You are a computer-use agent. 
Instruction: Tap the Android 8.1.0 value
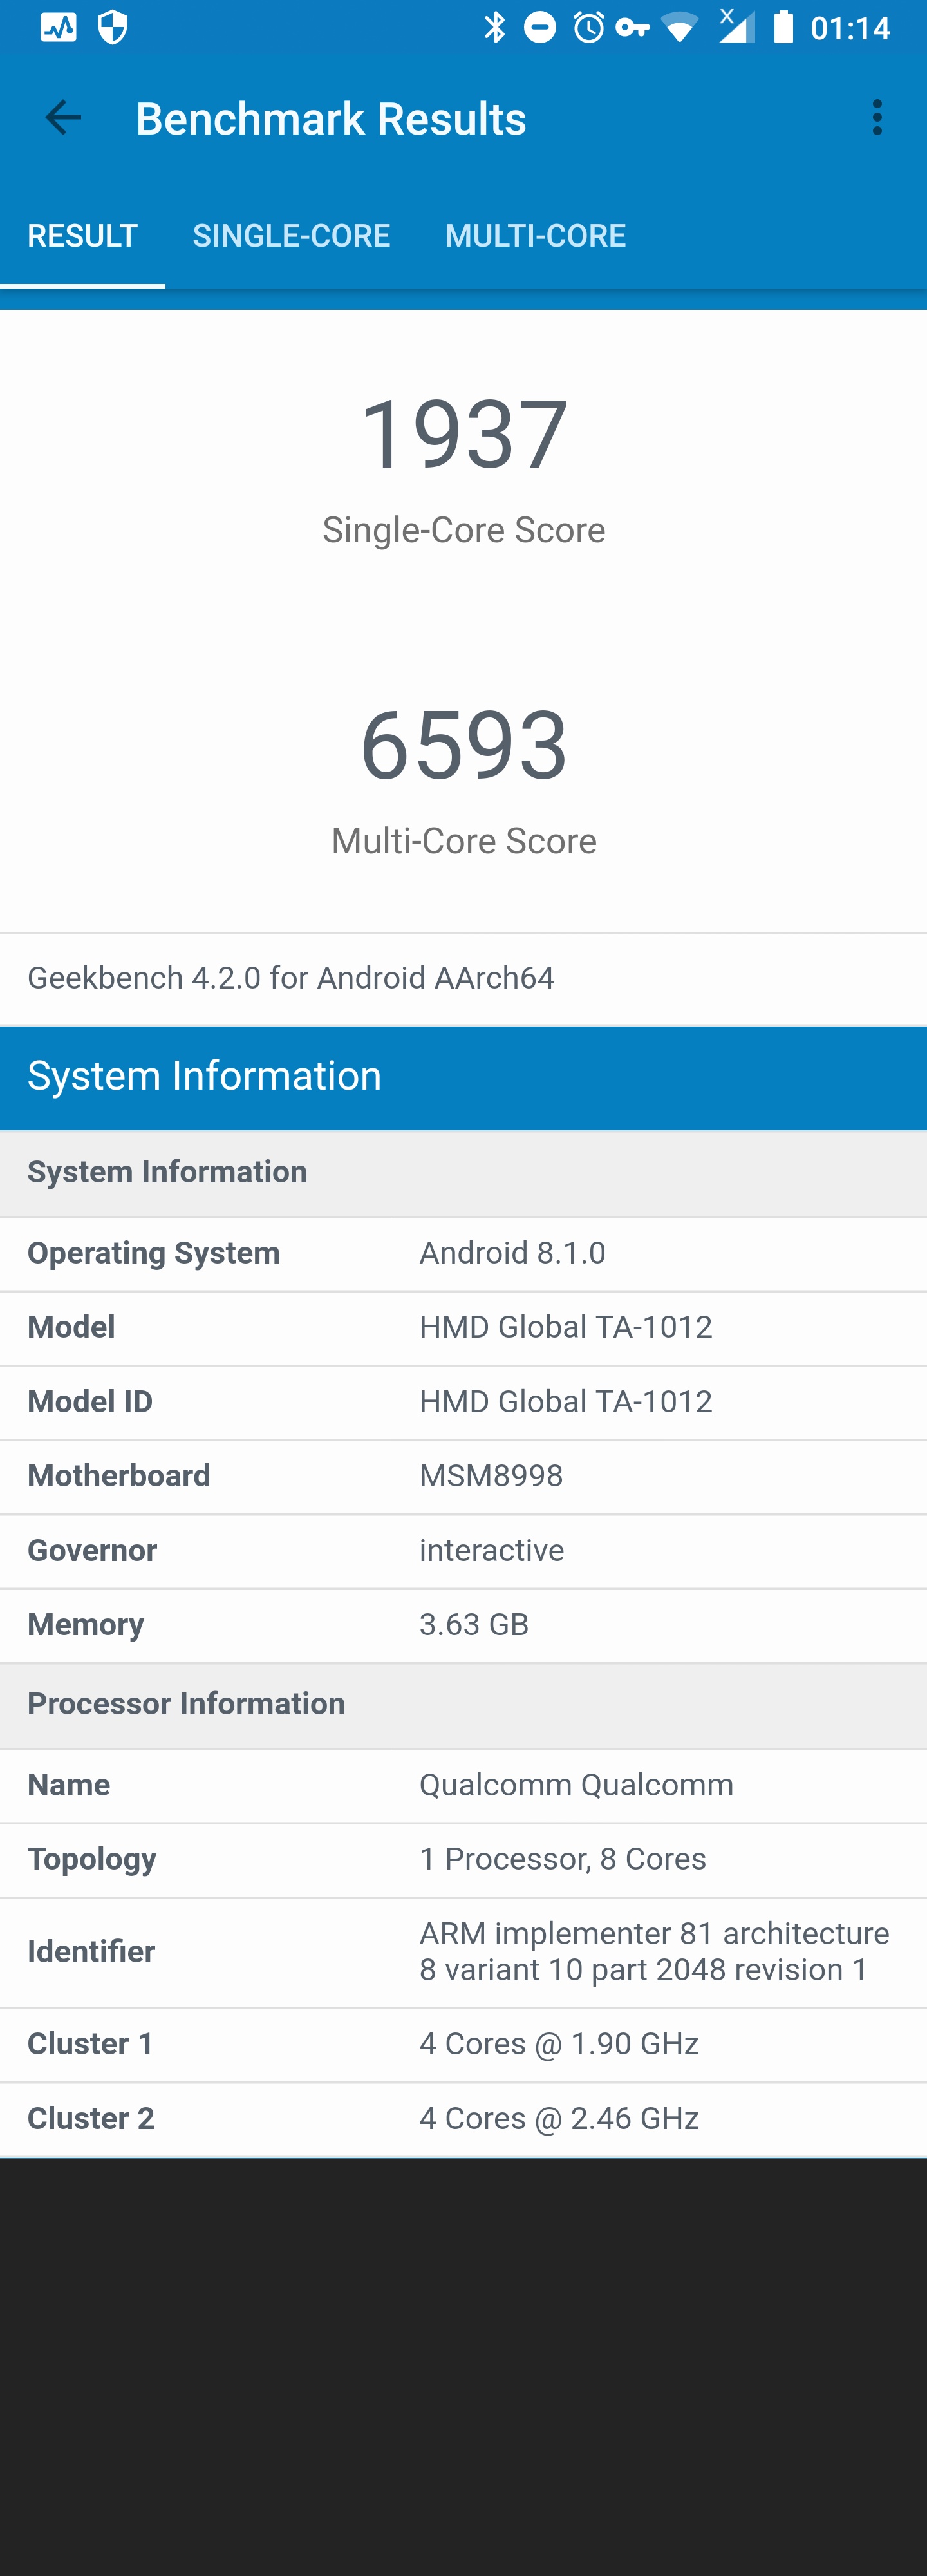[512, 1253]
